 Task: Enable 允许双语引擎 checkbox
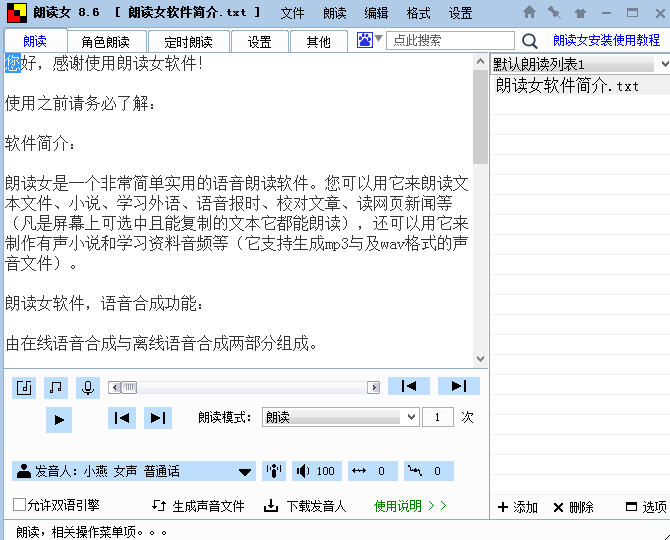point(19,505)
